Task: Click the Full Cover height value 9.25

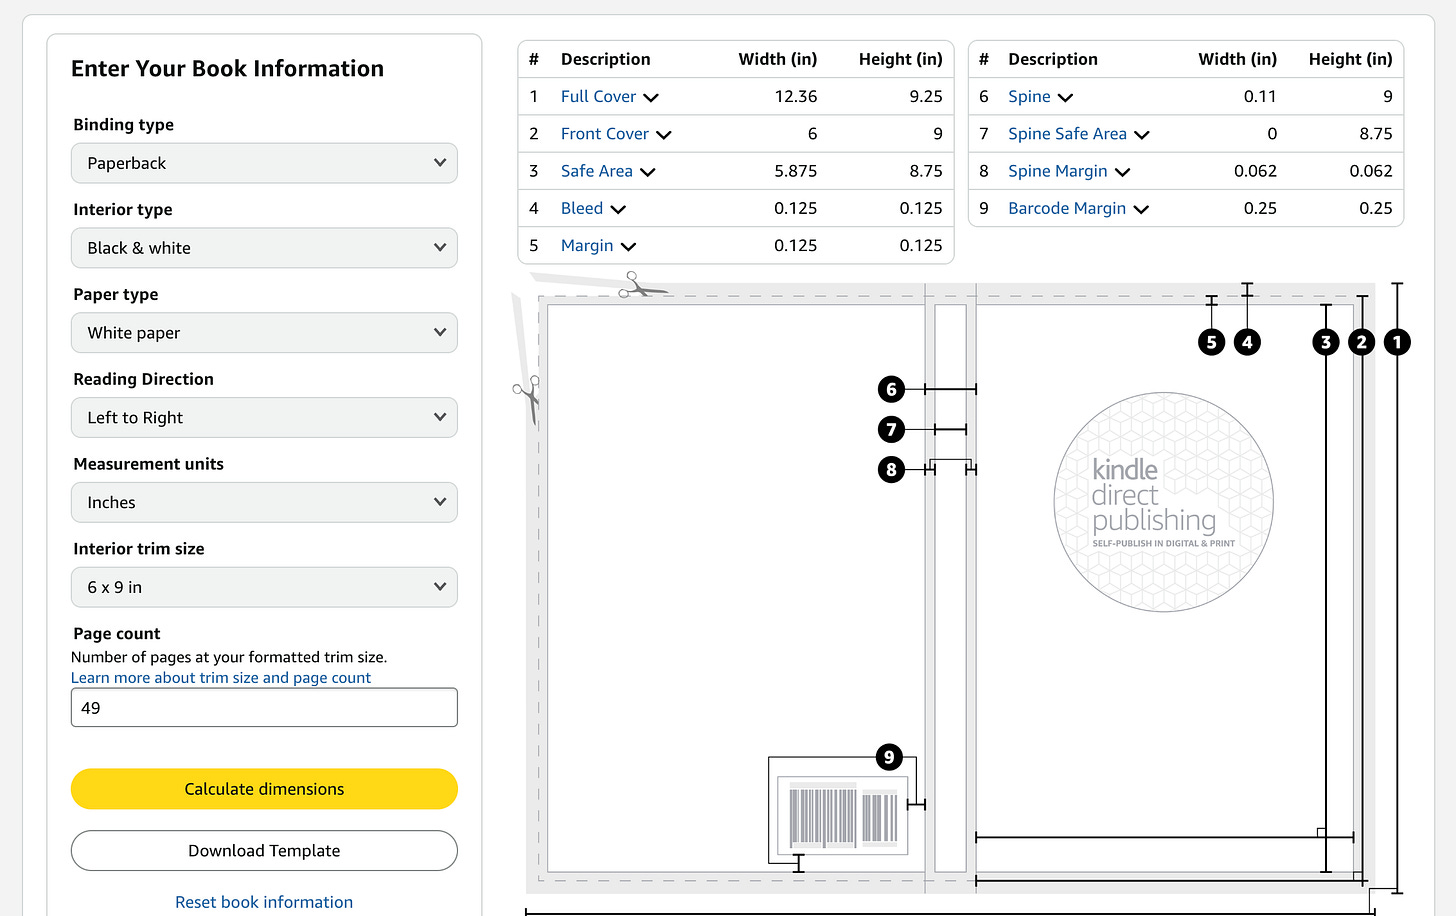Action: point(926,97)
